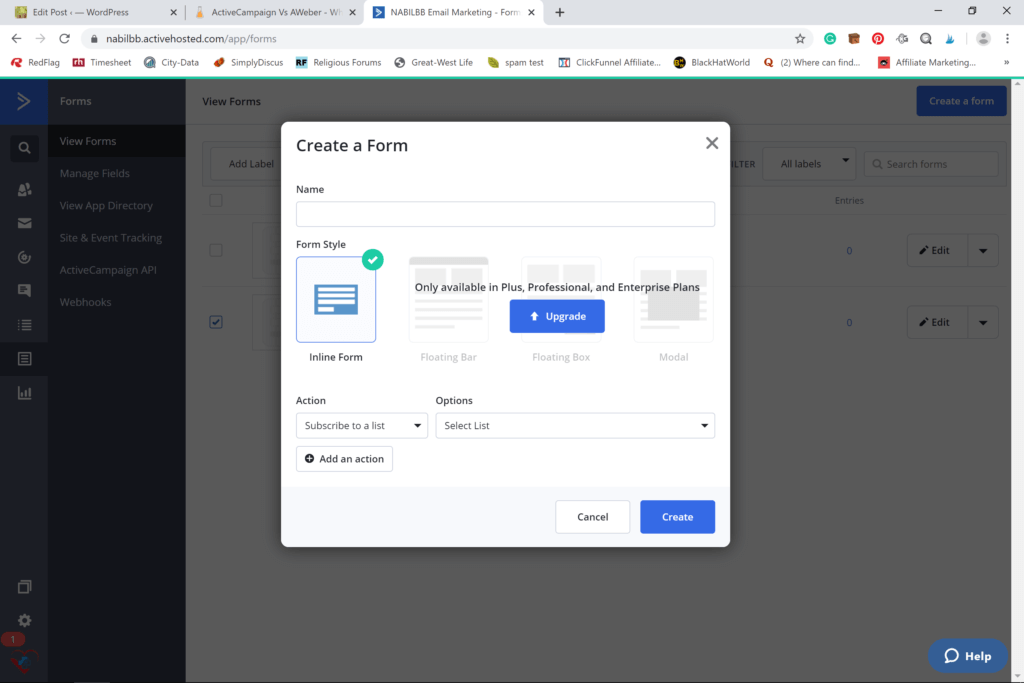Viewport: 1024px width, 683px height.
Task: Click the Create button in dialog
Action: point(677,517)
